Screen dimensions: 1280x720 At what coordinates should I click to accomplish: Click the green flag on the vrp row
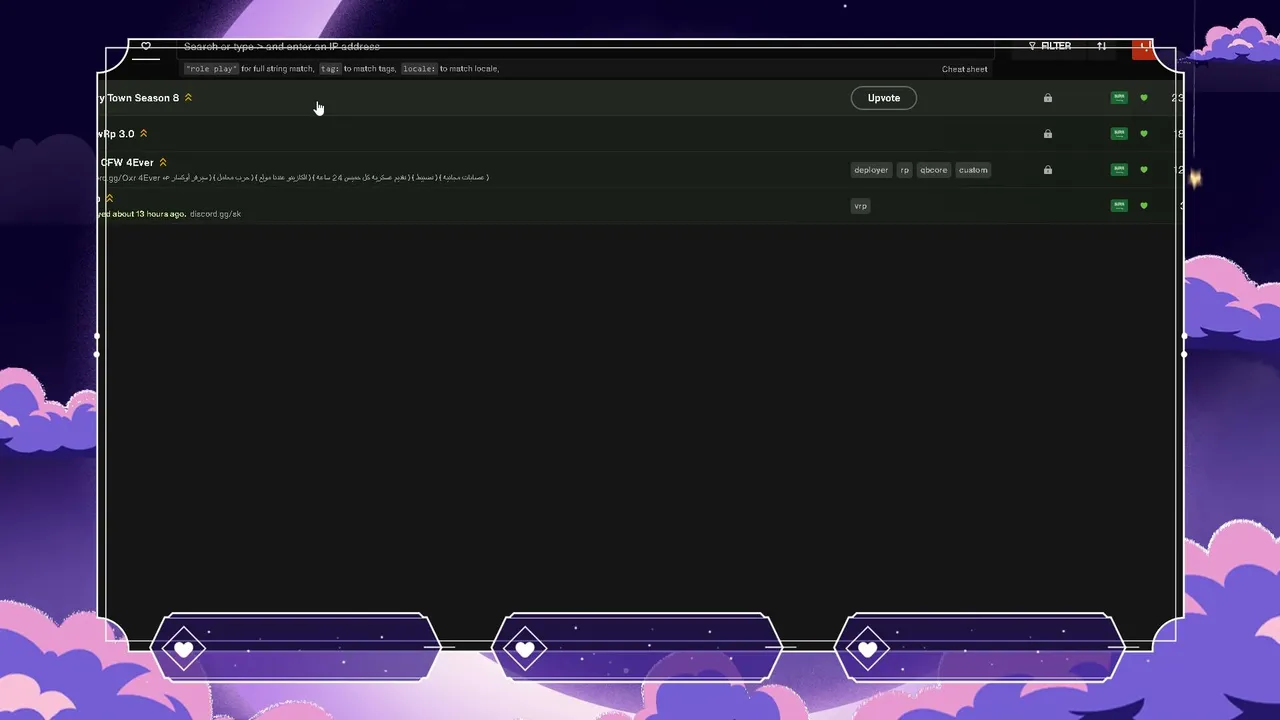[1119, 206]
